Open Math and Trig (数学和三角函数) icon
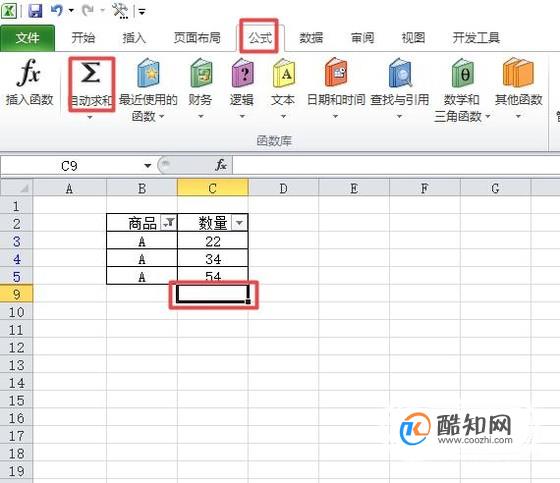The width and height of the screenshot is (560, 483). [x=462, y=73]
